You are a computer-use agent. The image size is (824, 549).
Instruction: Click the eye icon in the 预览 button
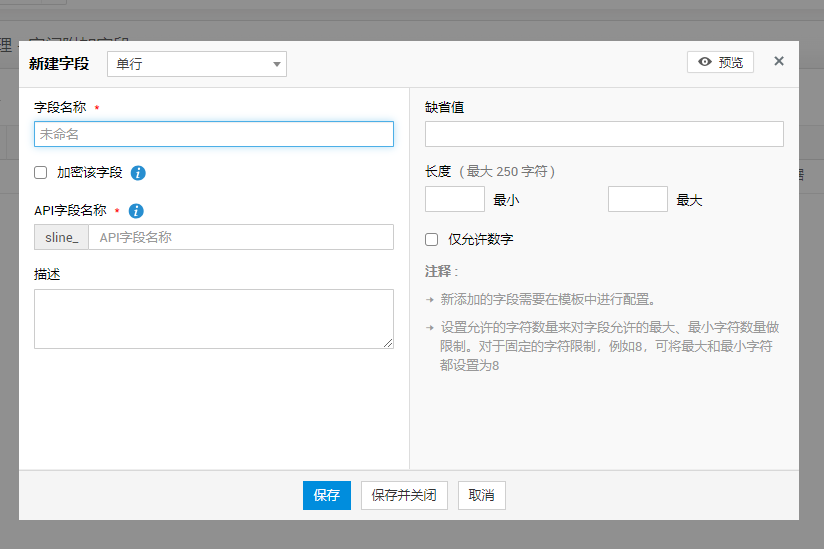coord(705,62)
